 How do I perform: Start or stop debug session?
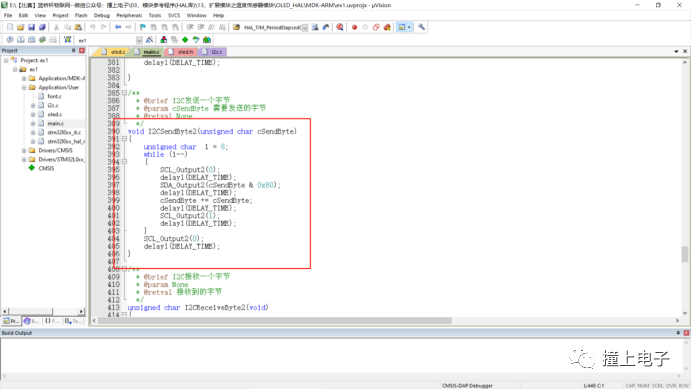point(340,27)
